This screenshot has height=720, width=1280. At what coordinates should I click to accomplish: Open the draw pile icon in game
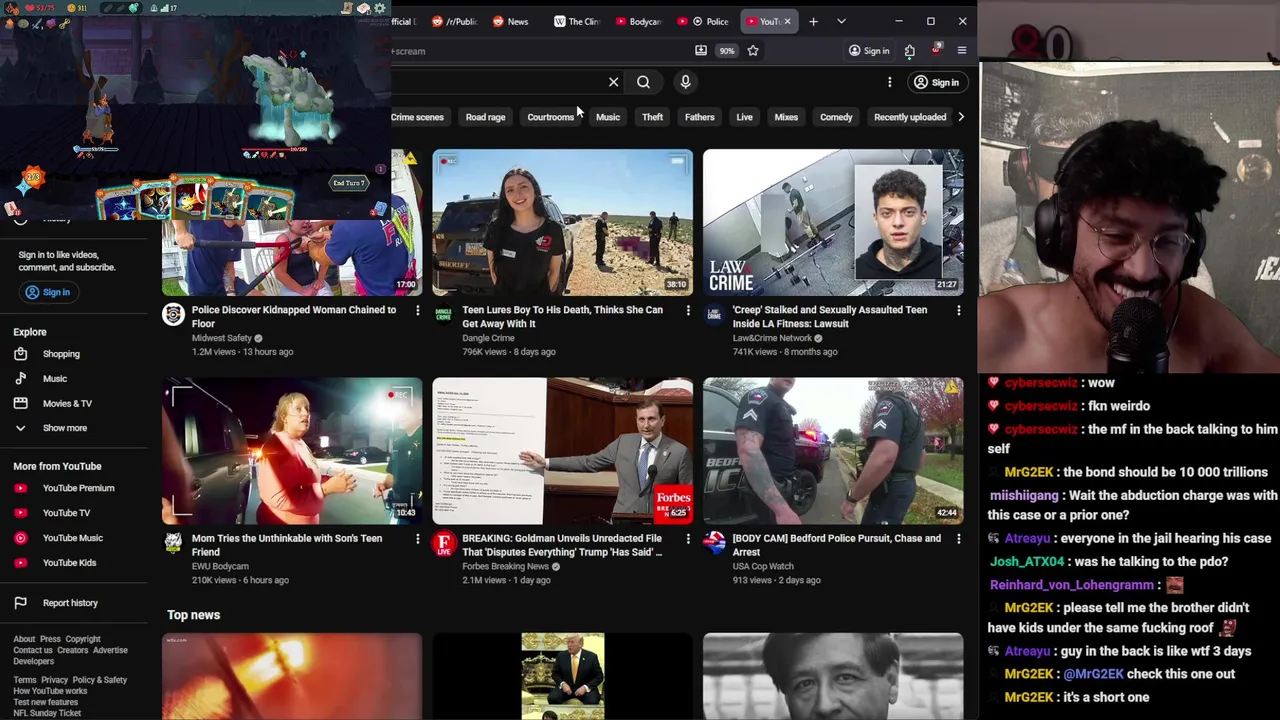pos(12,208)
